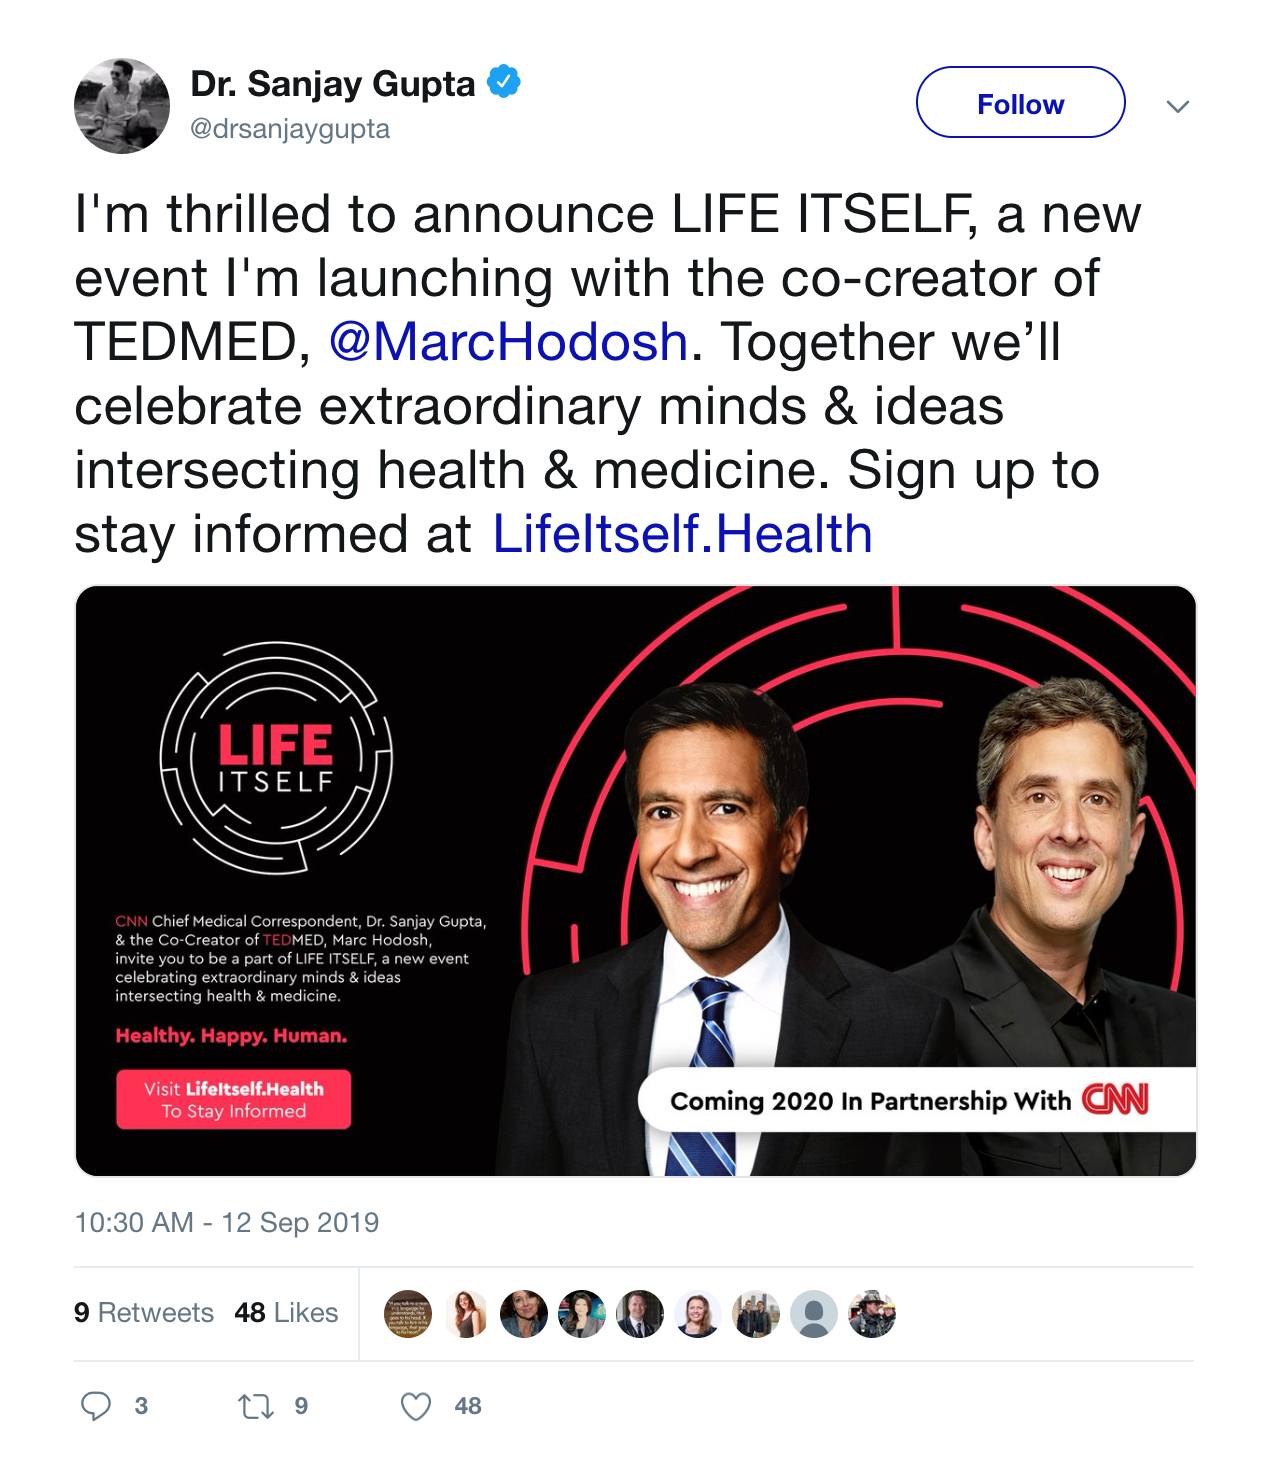This screenshot has width=1270, height=1472.
Task: Expand the tweet options chevron
Action: pos(1178,106)
